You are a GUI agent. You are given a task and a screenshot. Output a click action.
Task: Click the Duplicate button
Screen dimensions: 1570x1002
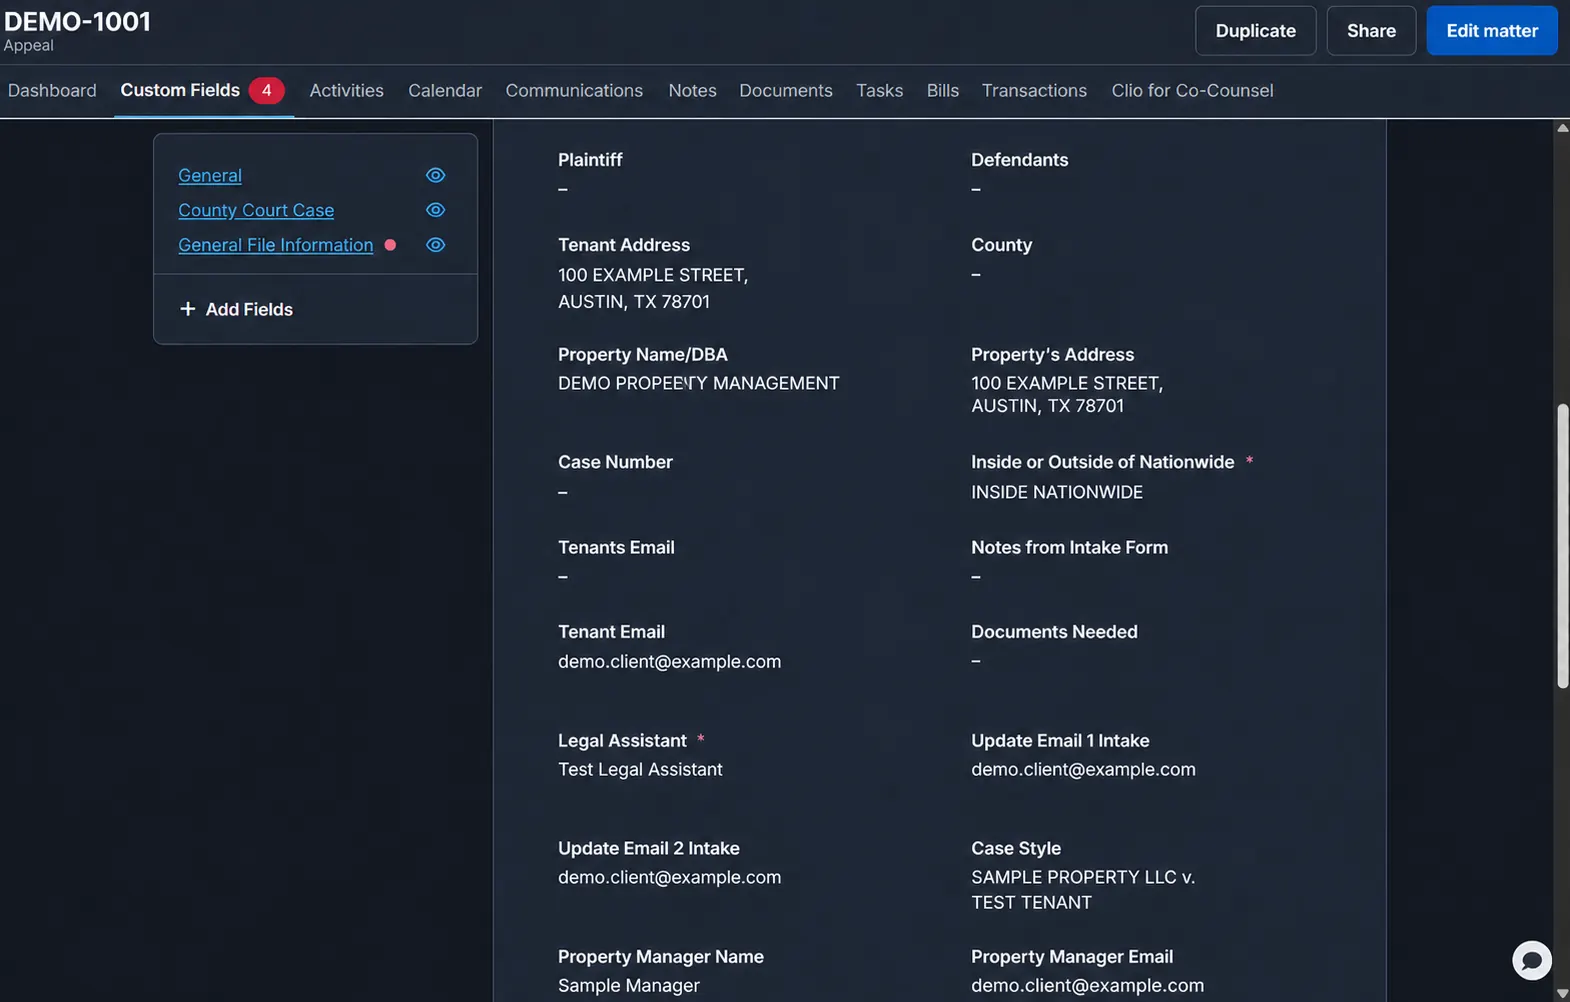tap(1255, 31)
